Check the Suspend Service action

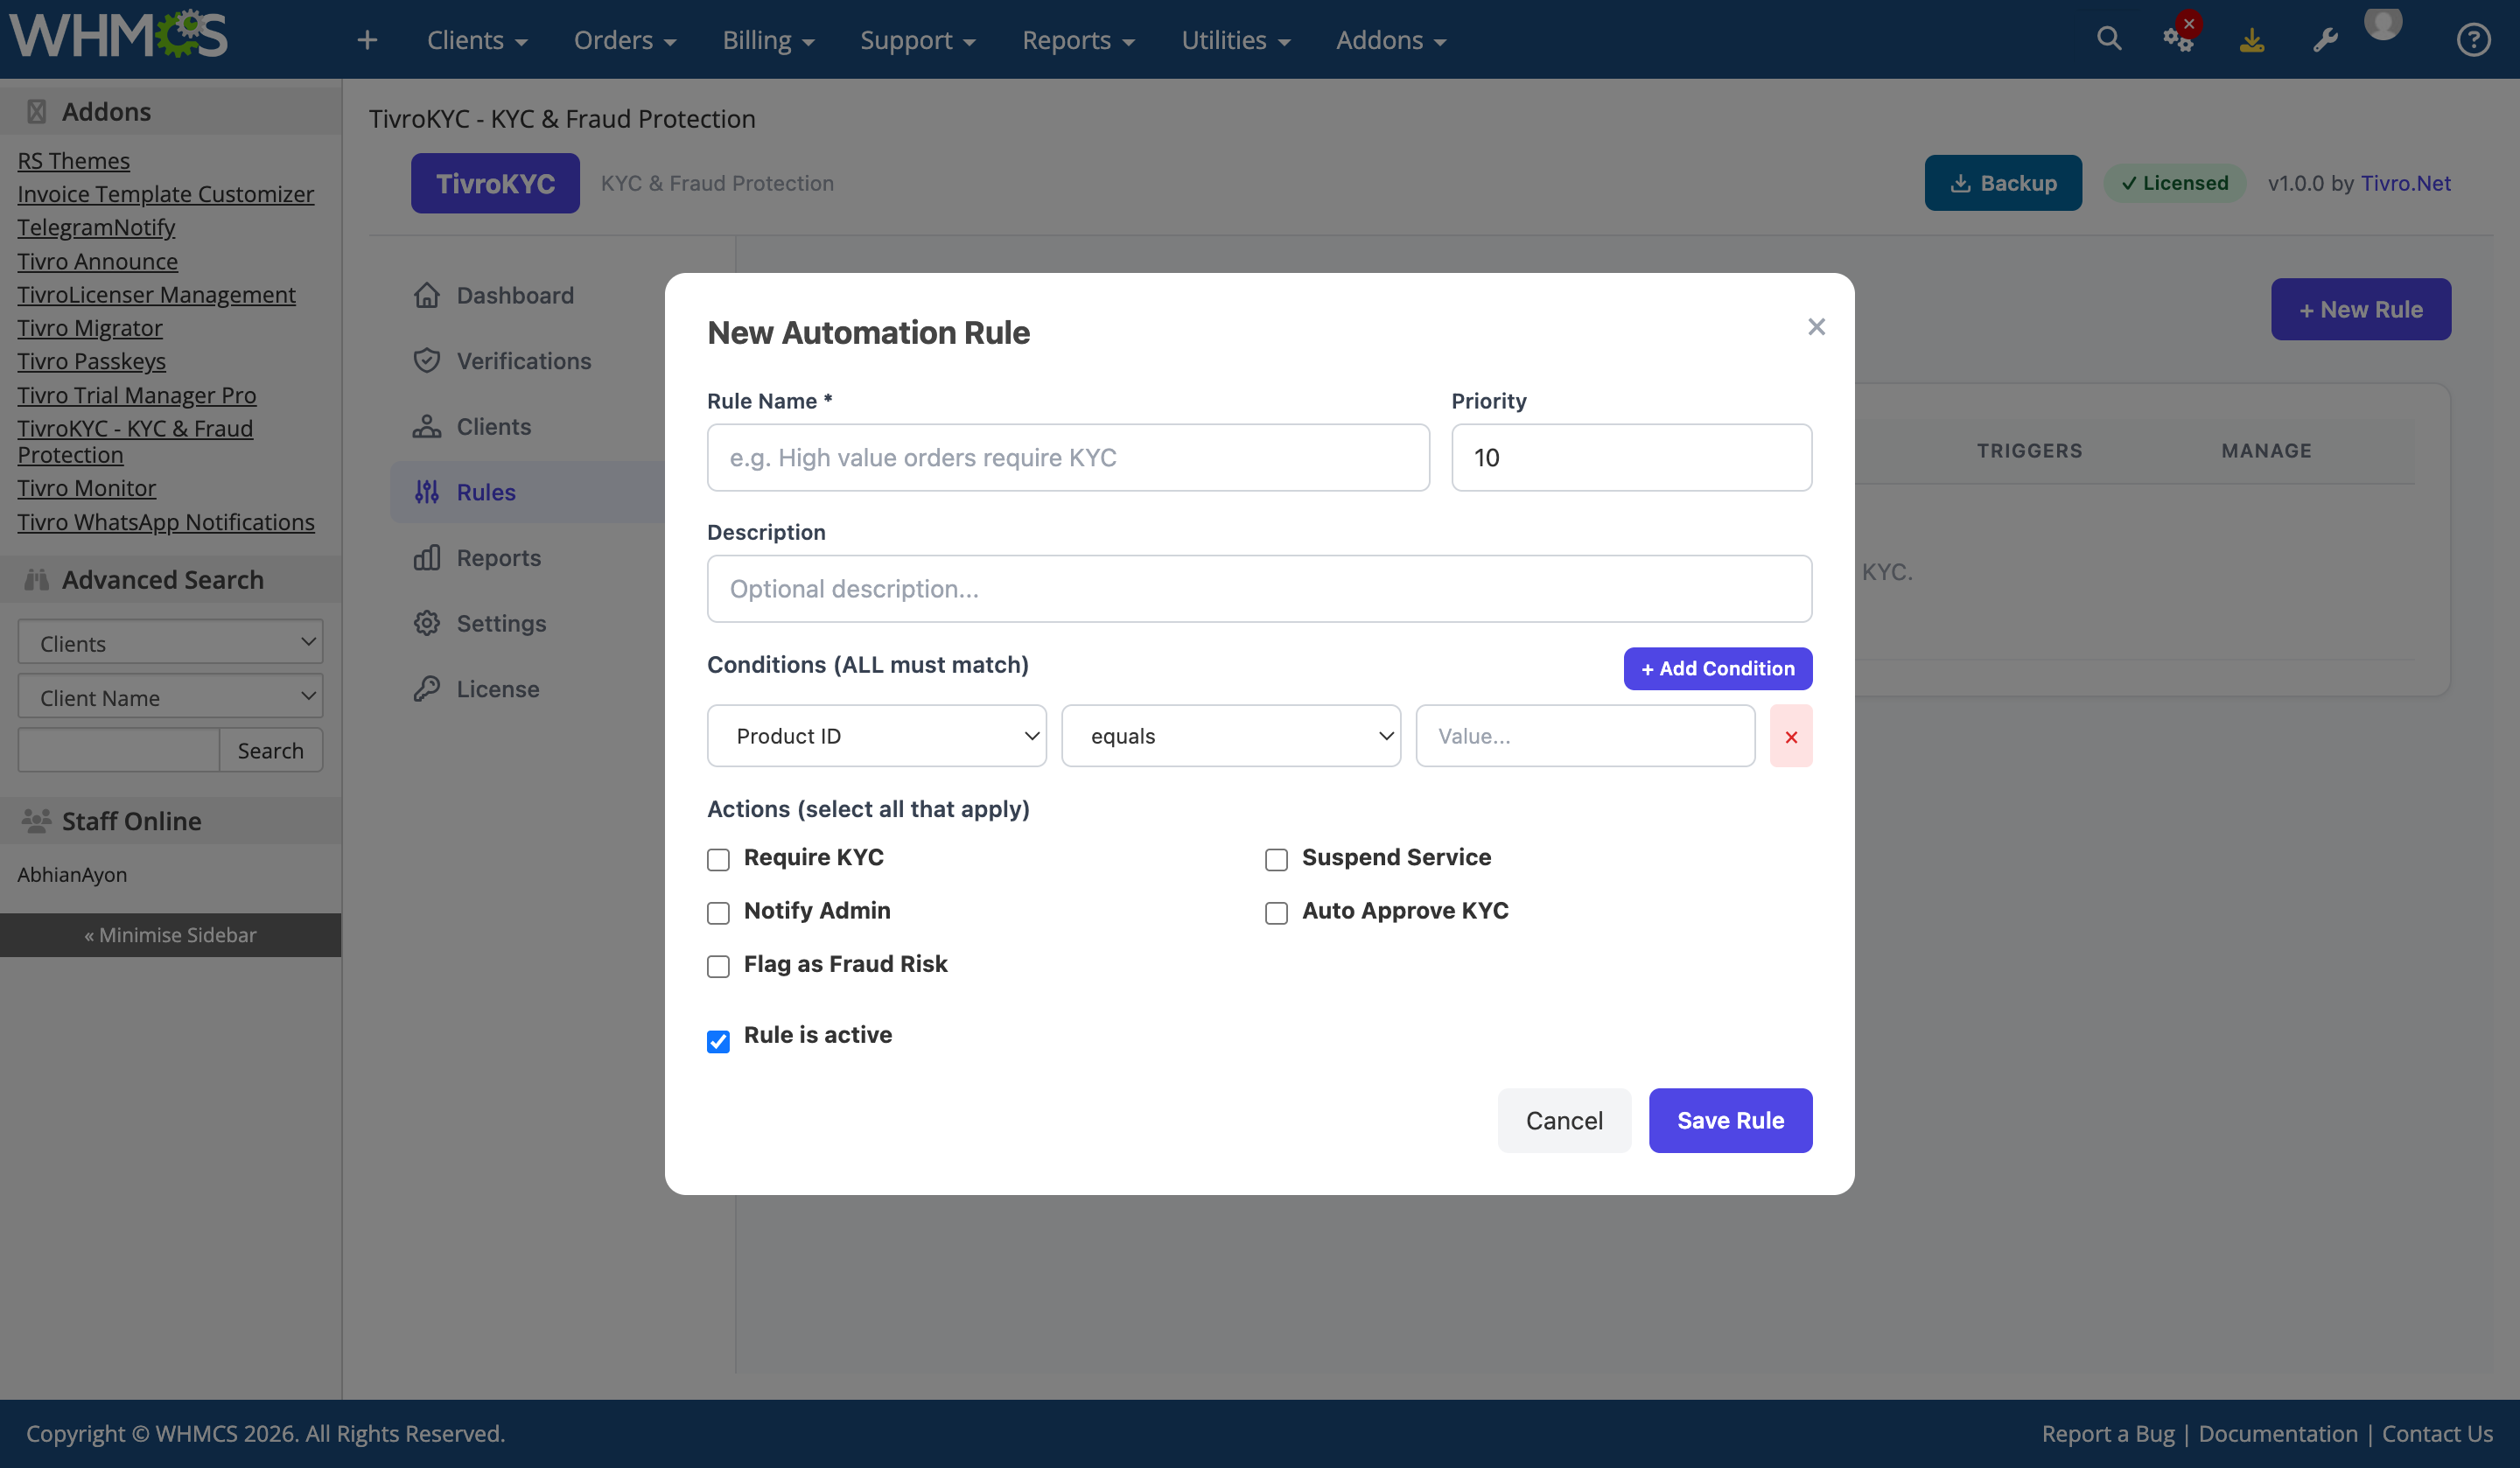1276,860
